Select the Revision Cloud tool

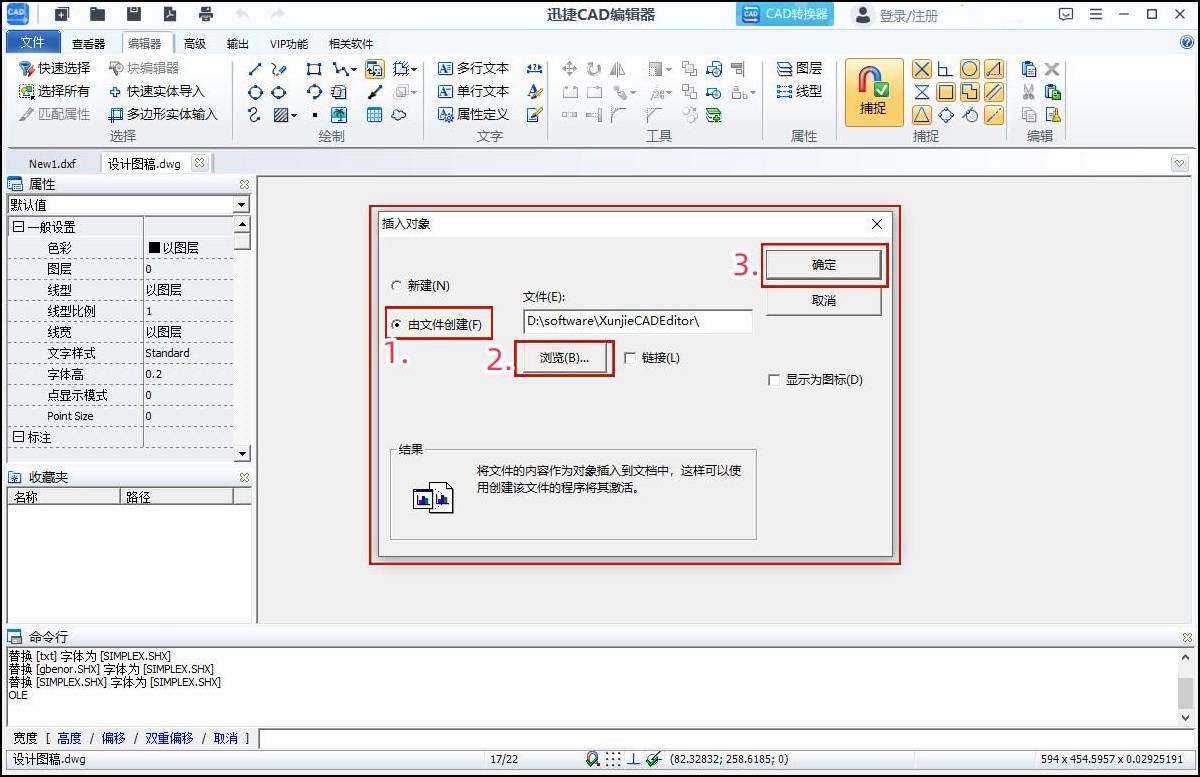397,114
